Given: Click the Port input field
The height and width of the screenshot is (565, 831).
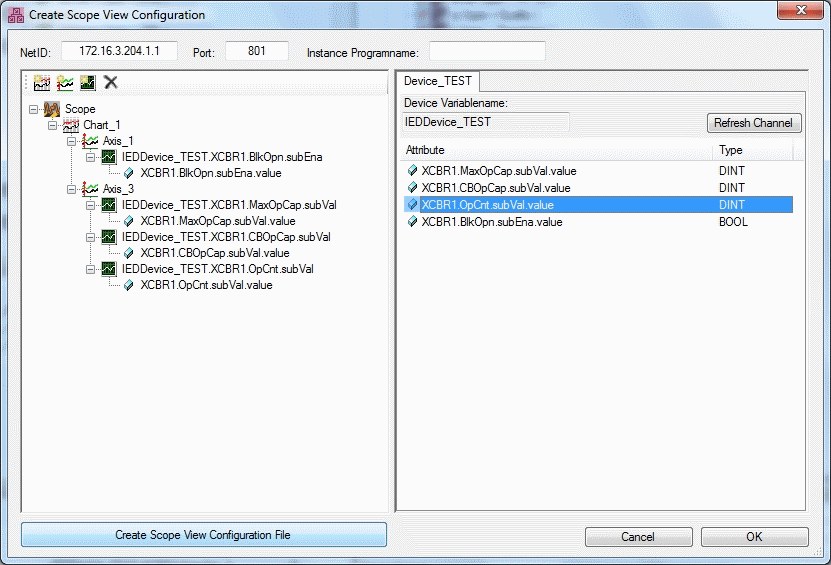Looking at the screenshot, I should pyautogui.click(x=257, y=51).
